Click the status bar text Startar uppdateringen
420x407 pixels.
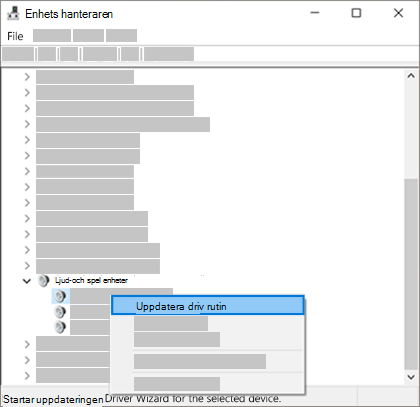click(x=53, y=399)
